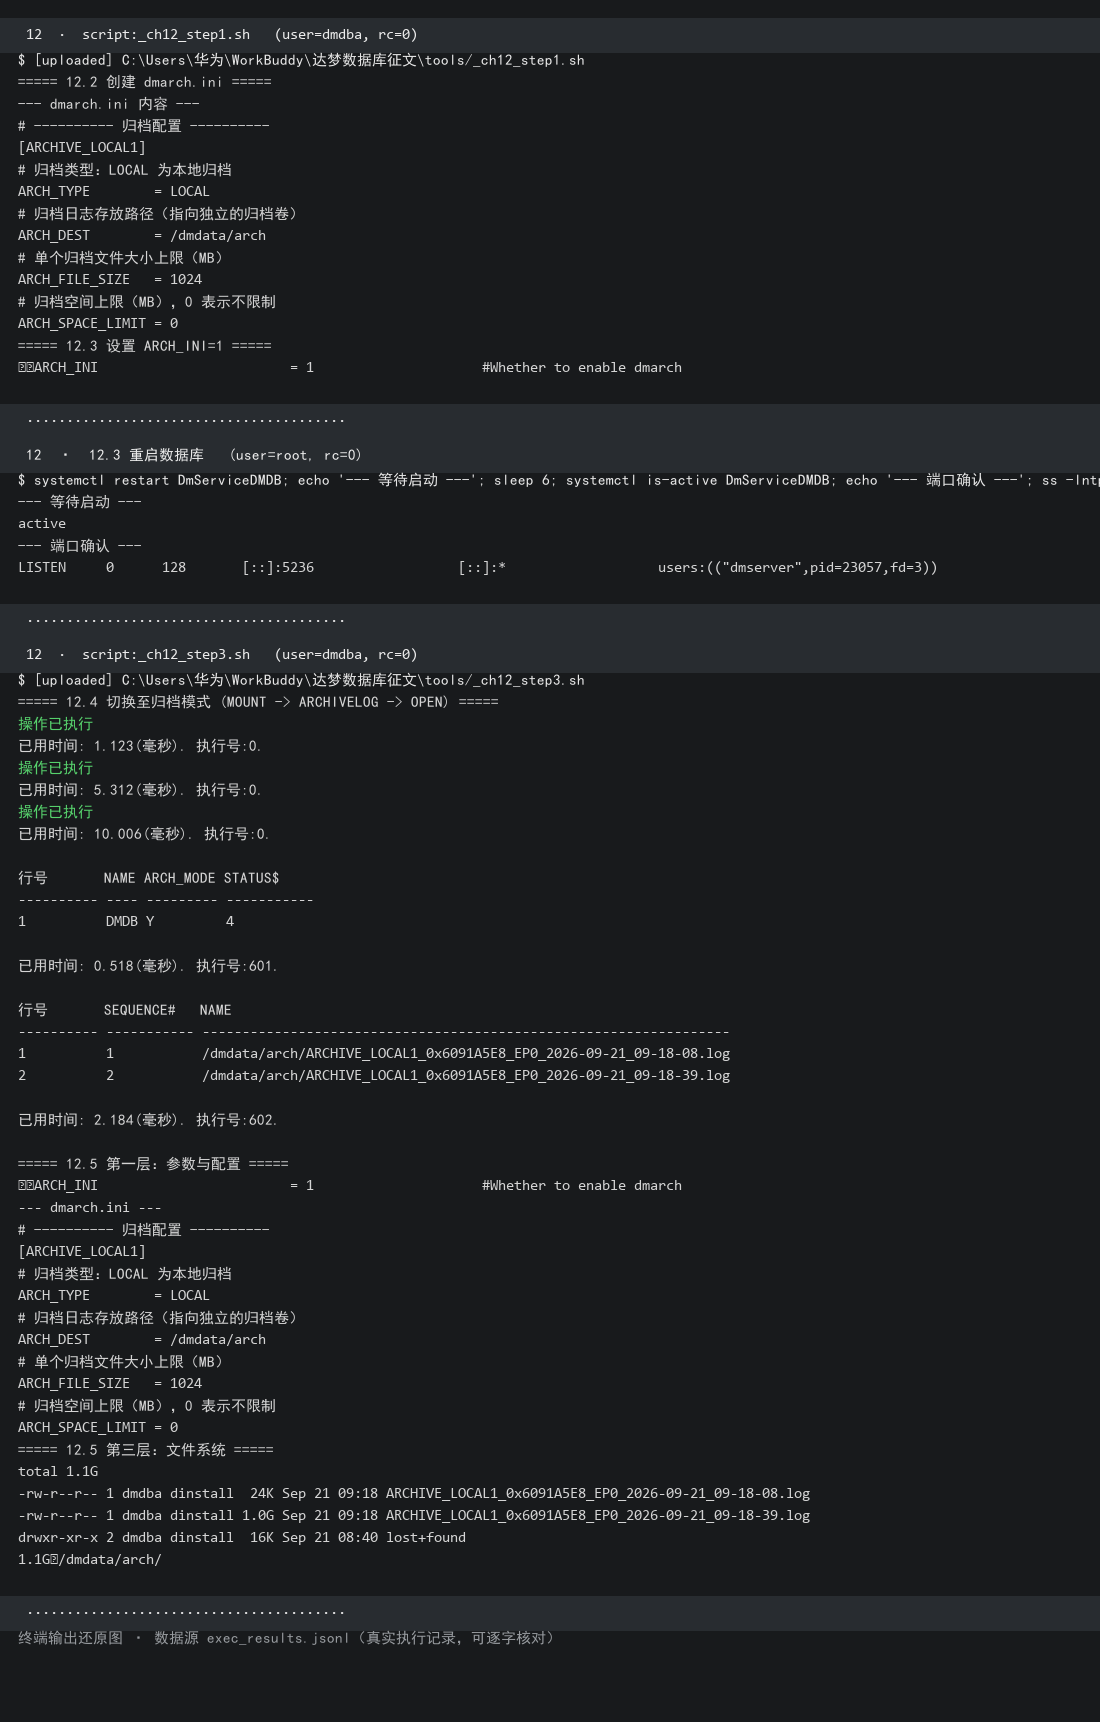This screenshot has height=1722, width=1100.
Task: Select the /dmdata/arch 09-18-08.log path in the SEQUENCE# table
Action: click(466, 1054)
